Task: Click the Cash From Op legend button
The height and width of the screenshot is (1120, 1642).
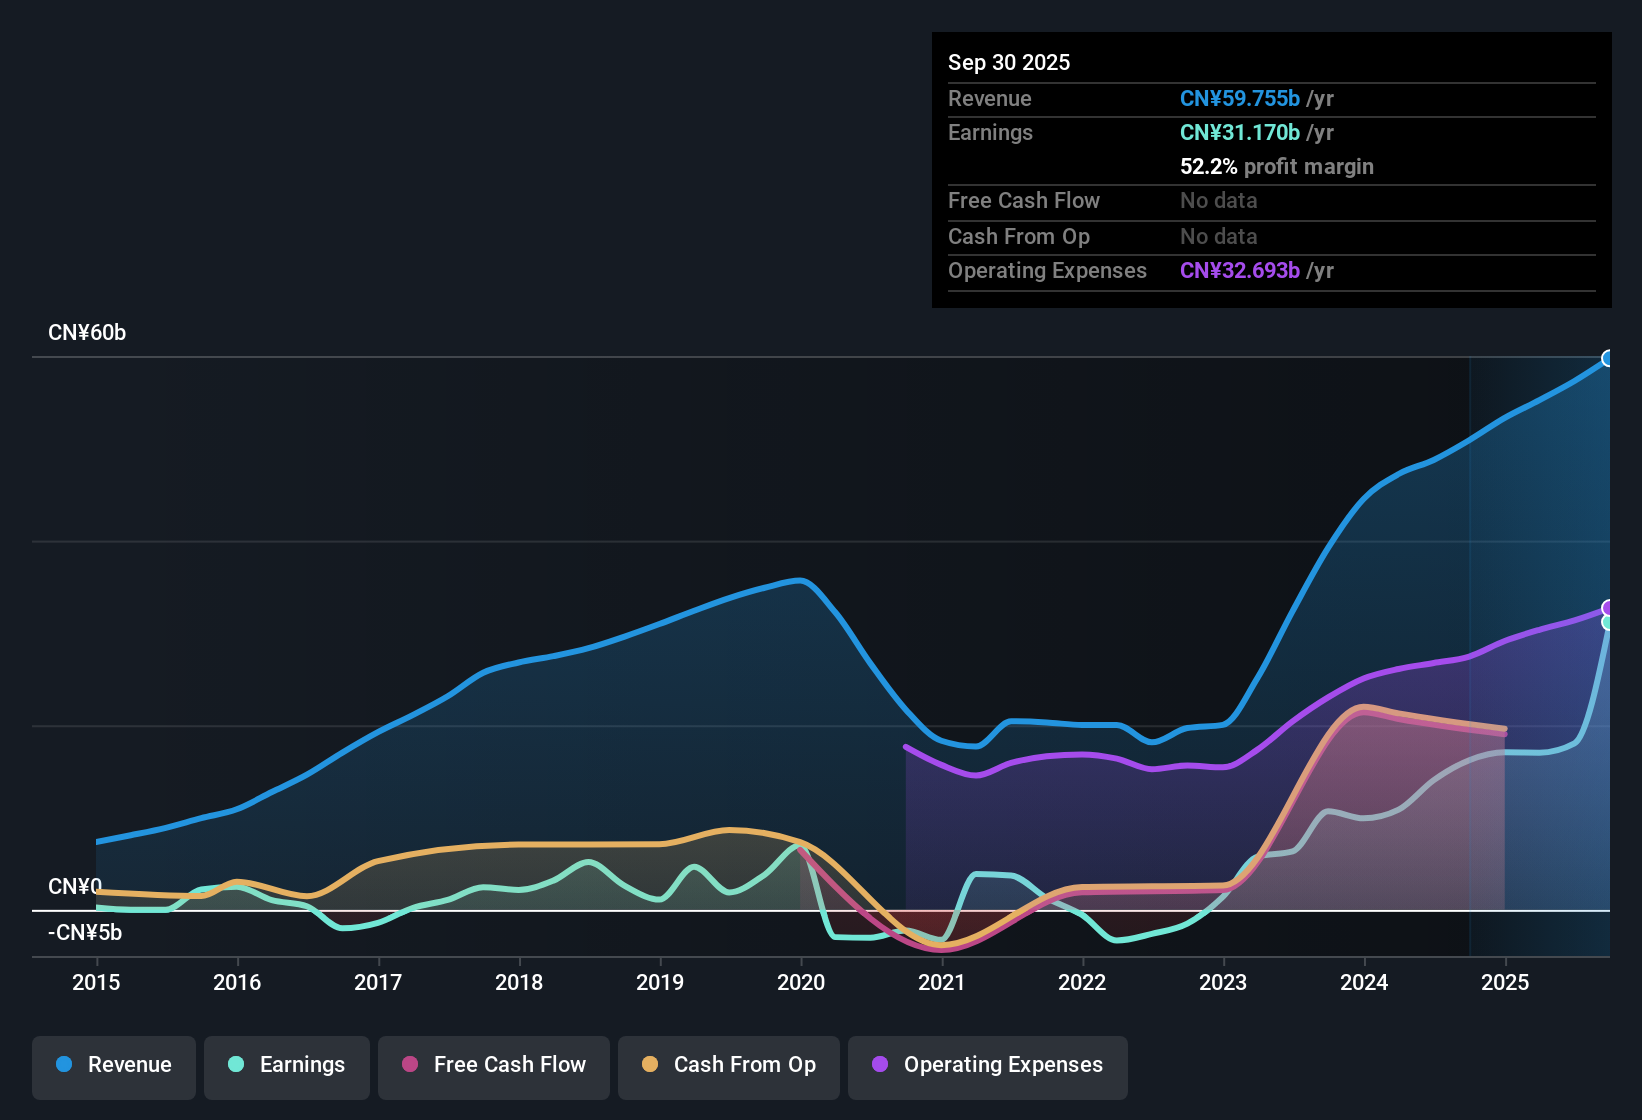Action: [x=728, y=1065]
